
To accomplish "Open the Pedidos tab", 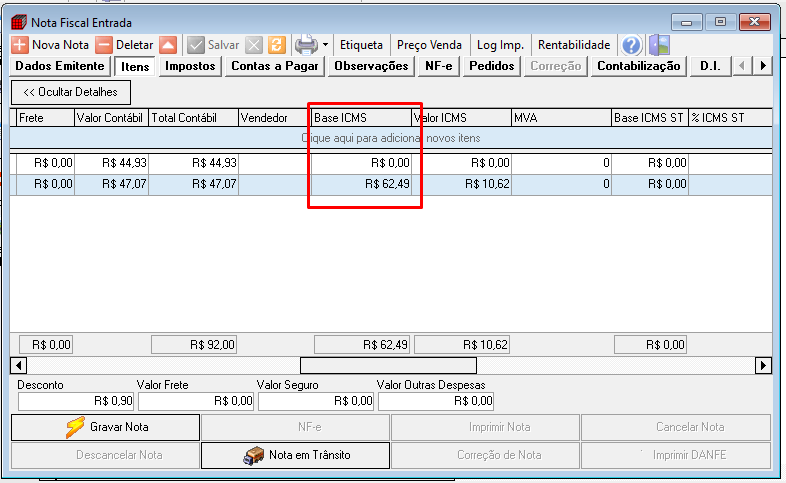I will point(492,66).
